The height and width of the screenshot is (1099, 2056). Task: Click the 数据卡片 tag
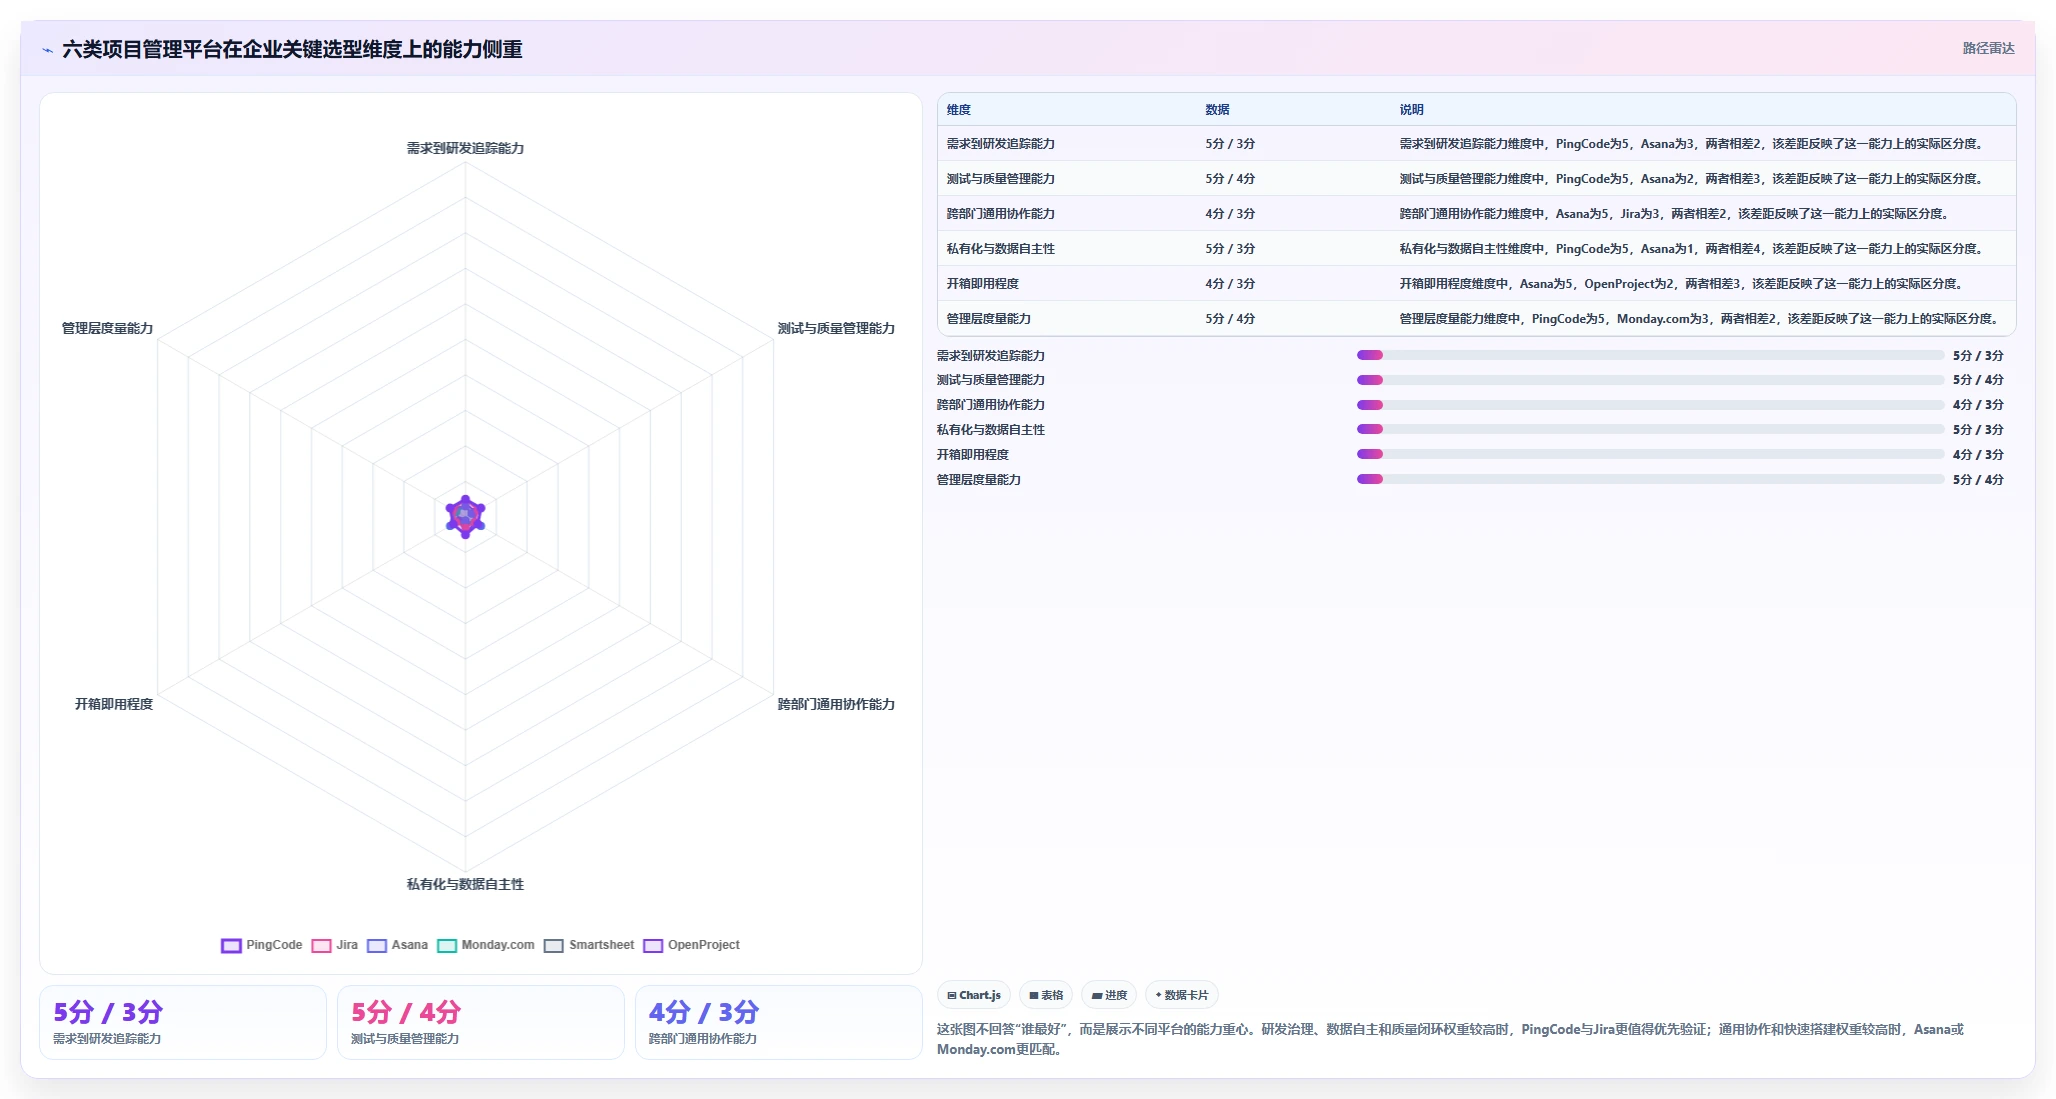(1182, 995)
